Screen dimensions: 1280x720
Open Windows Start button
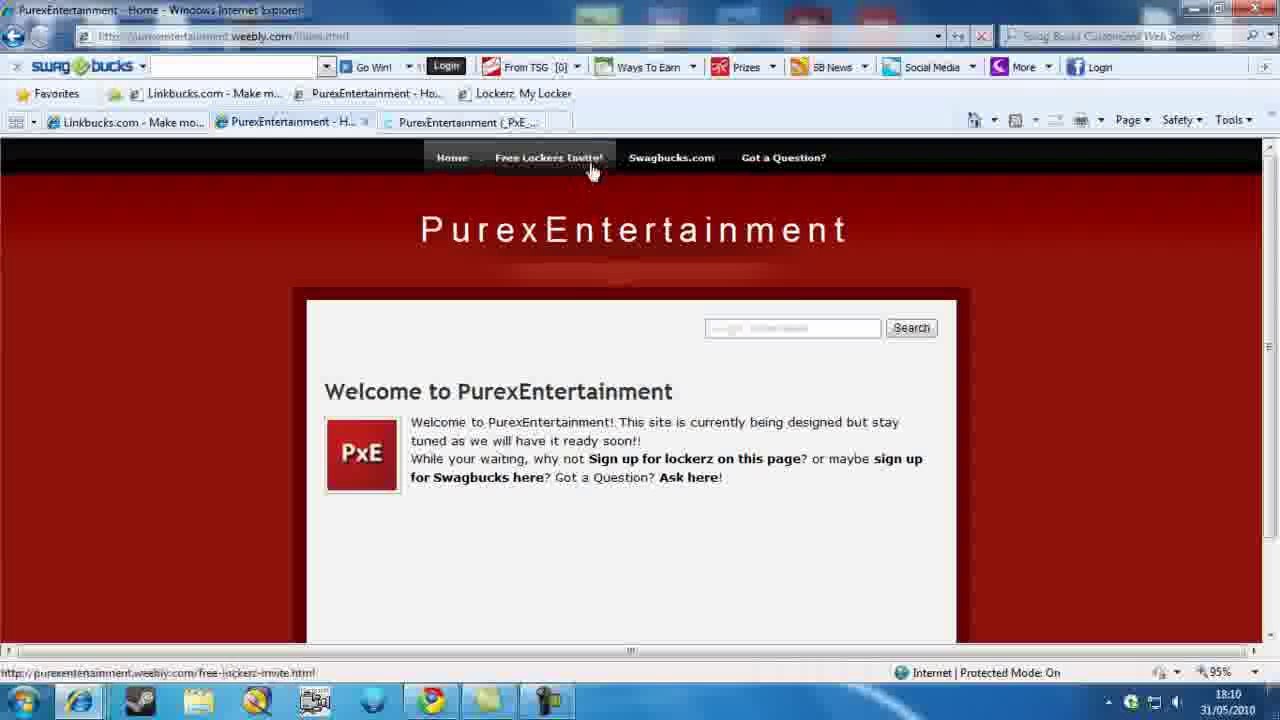click(23, 700)
